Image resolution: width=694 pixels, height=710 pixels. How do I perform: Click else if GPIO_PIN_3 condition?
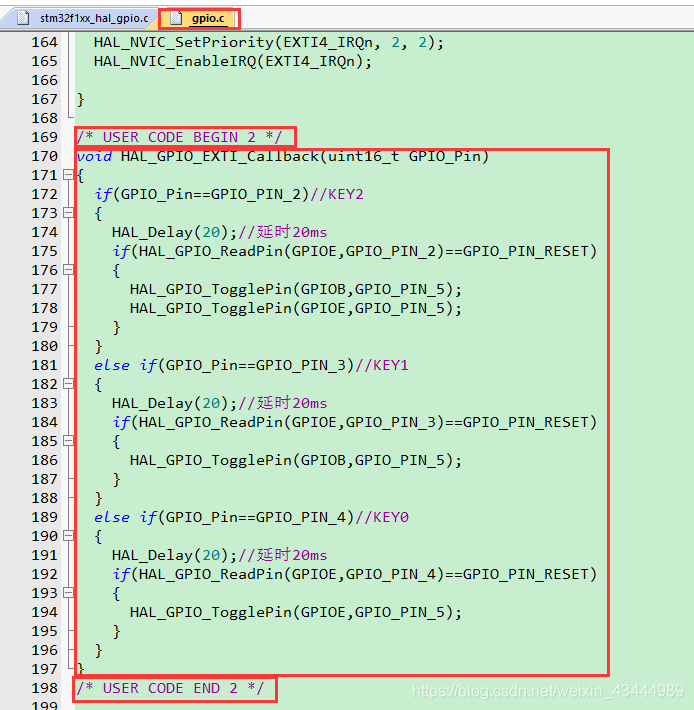tap(224, 366)
